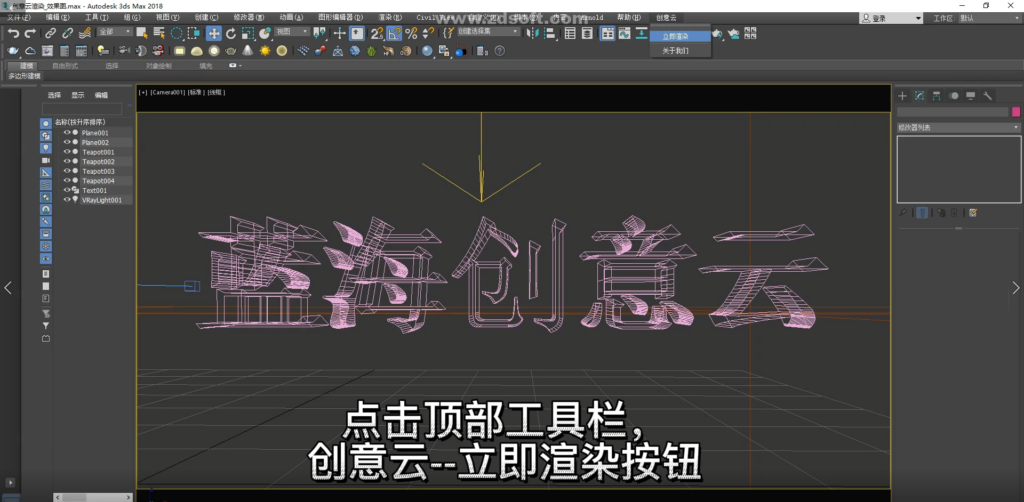Viewport: 1024px width, 502px height.
Task: Open the scene explorer 编辑 menu
Action: [x=101, y=95]
